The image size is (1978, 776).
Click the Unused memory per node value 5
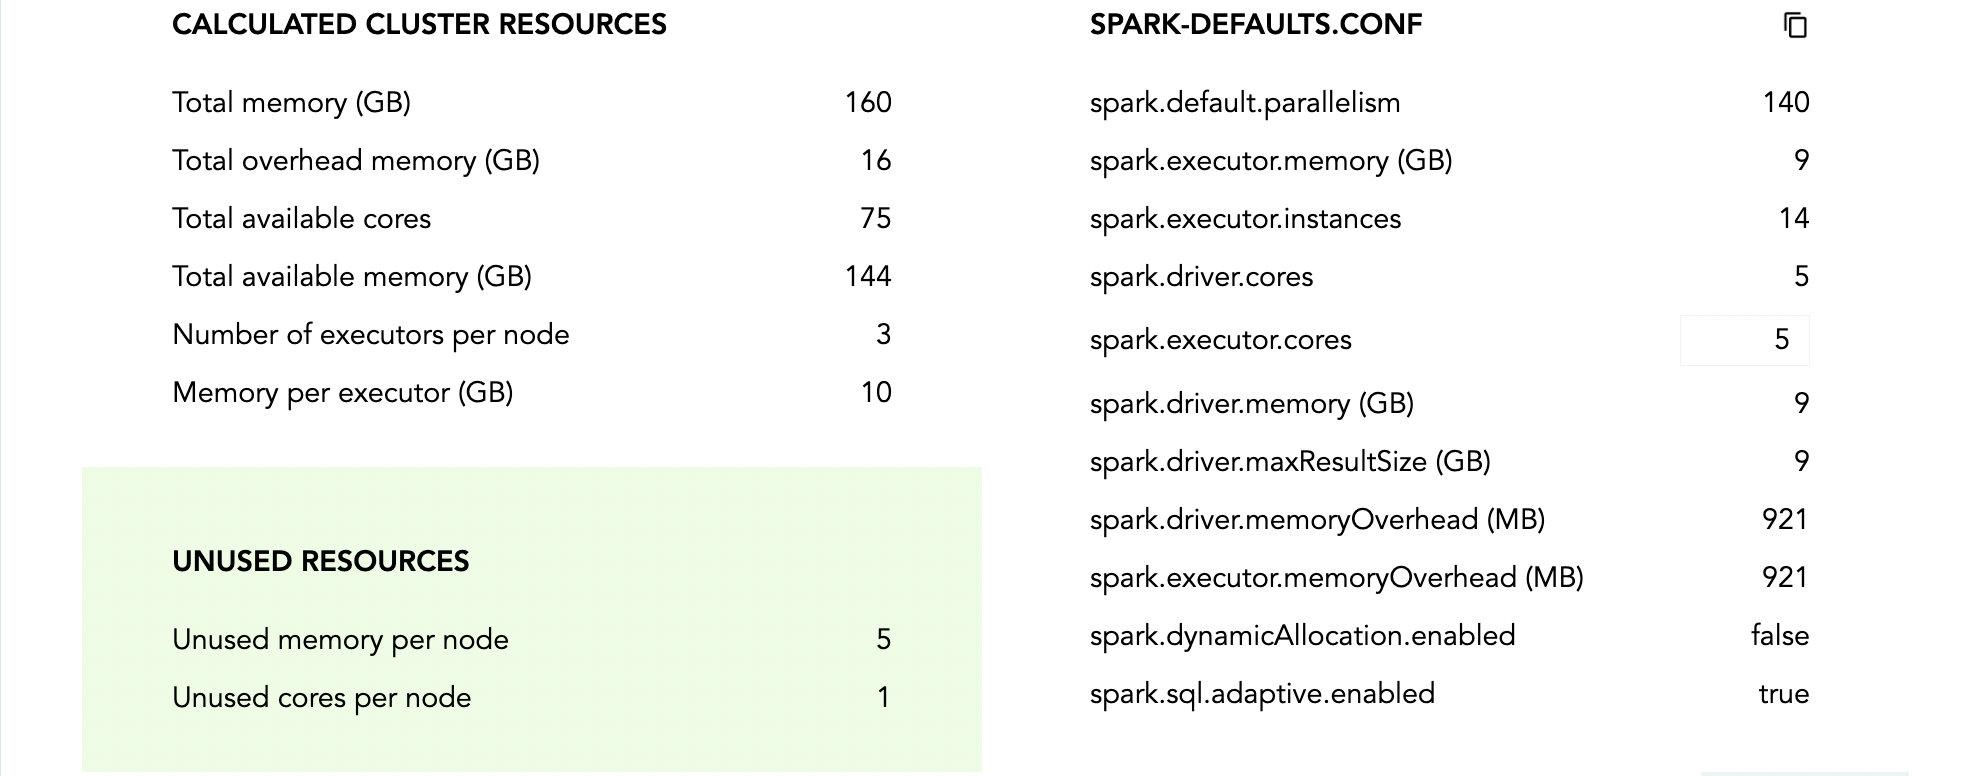click(882, 639)
